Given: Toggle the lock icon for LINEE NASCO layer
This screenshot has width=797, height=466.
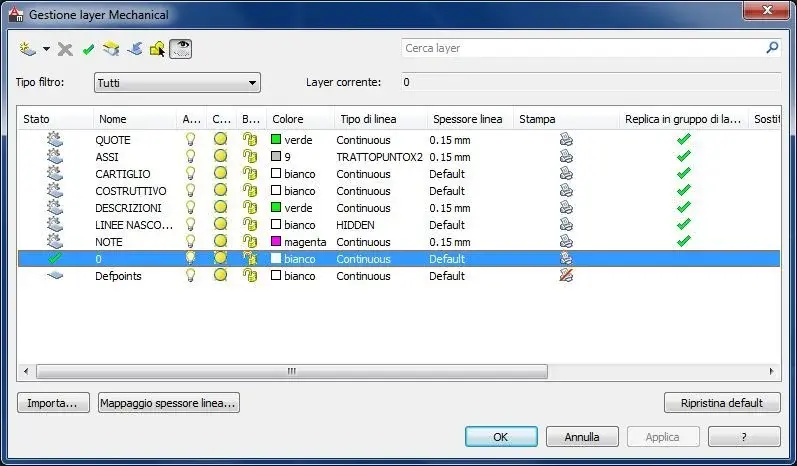Looking at the screenshot, I should (250, 224).
